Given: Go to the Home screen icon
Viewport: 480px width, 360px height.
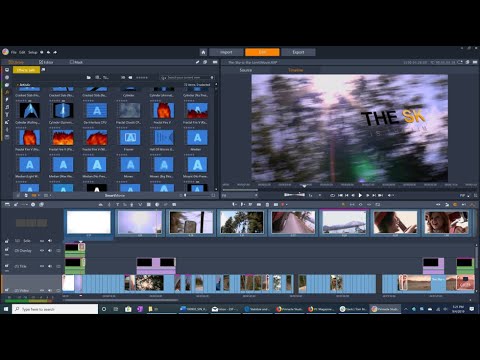Looking at the screenshot, I should pyautogui.click(x=203, y=52).
